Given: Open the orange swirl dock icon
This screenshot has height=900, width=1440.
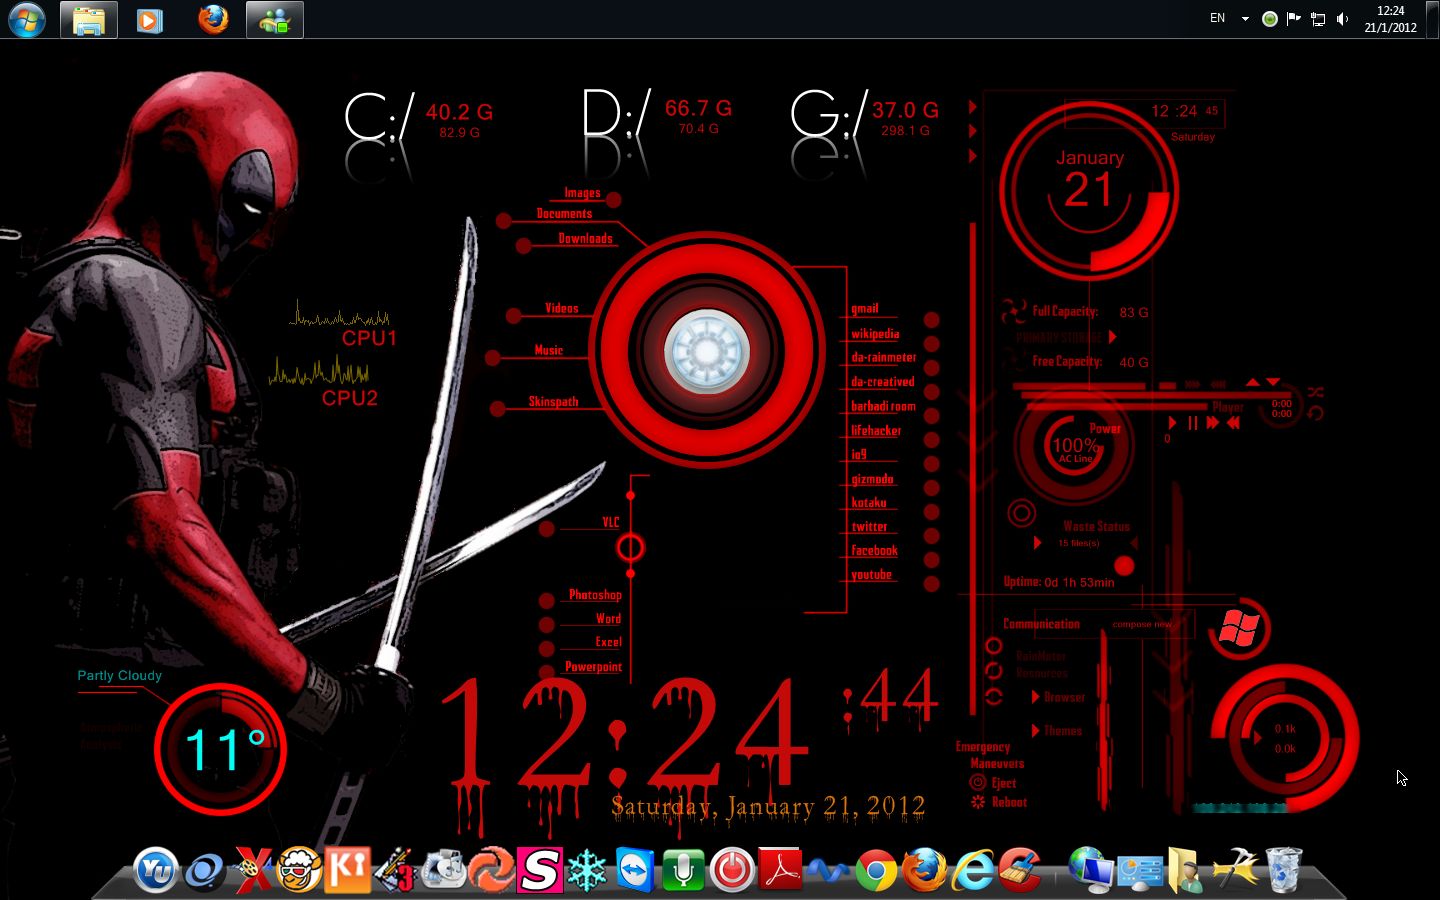Looking at the screenshot, I should pyautogui.click(x=491, y=869).
